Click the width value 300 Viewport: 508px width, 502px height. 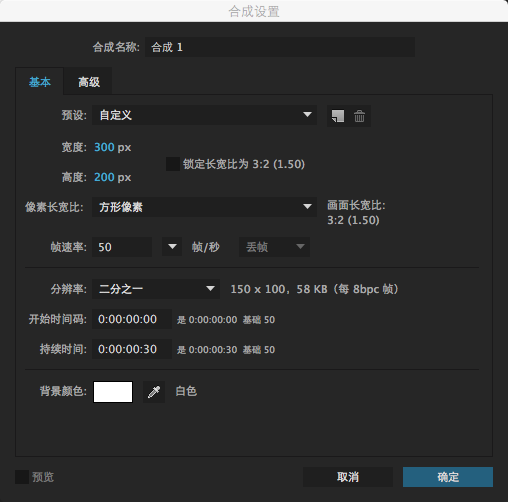pyautogui.click(x=104, y=147)
